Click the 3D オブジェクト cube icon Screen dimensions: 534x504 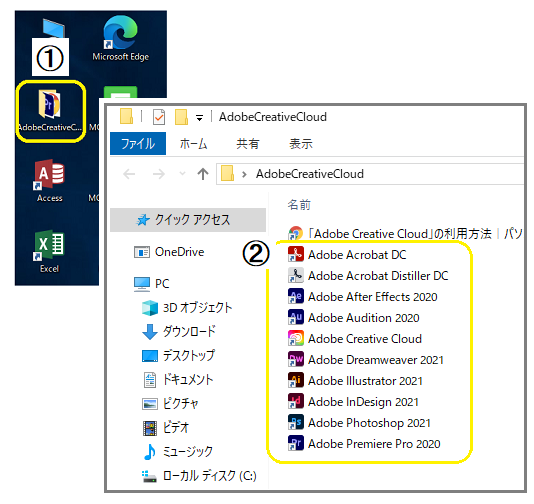150,308
